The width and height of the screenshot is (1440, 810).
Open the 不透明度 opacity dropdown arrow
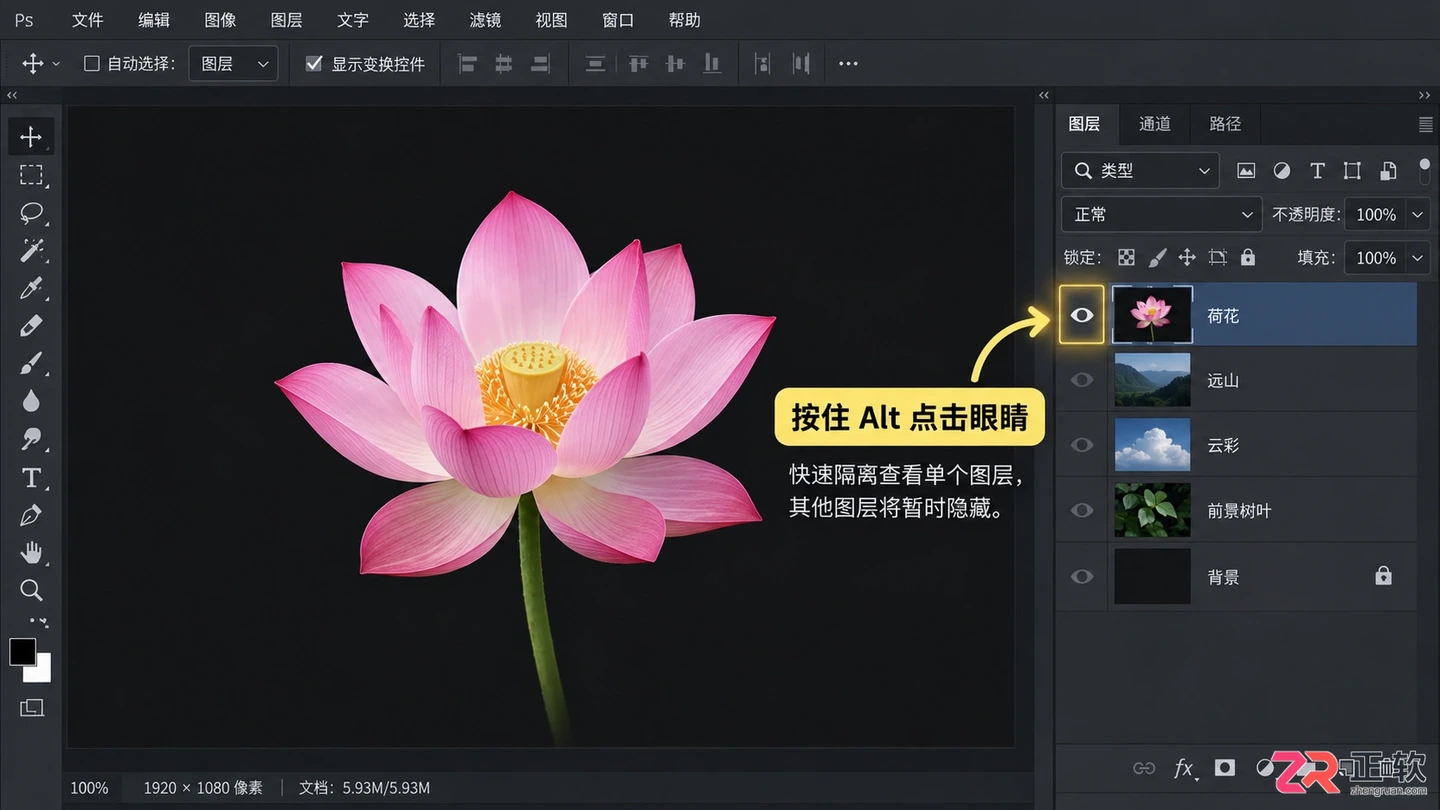click(1417, 214)
